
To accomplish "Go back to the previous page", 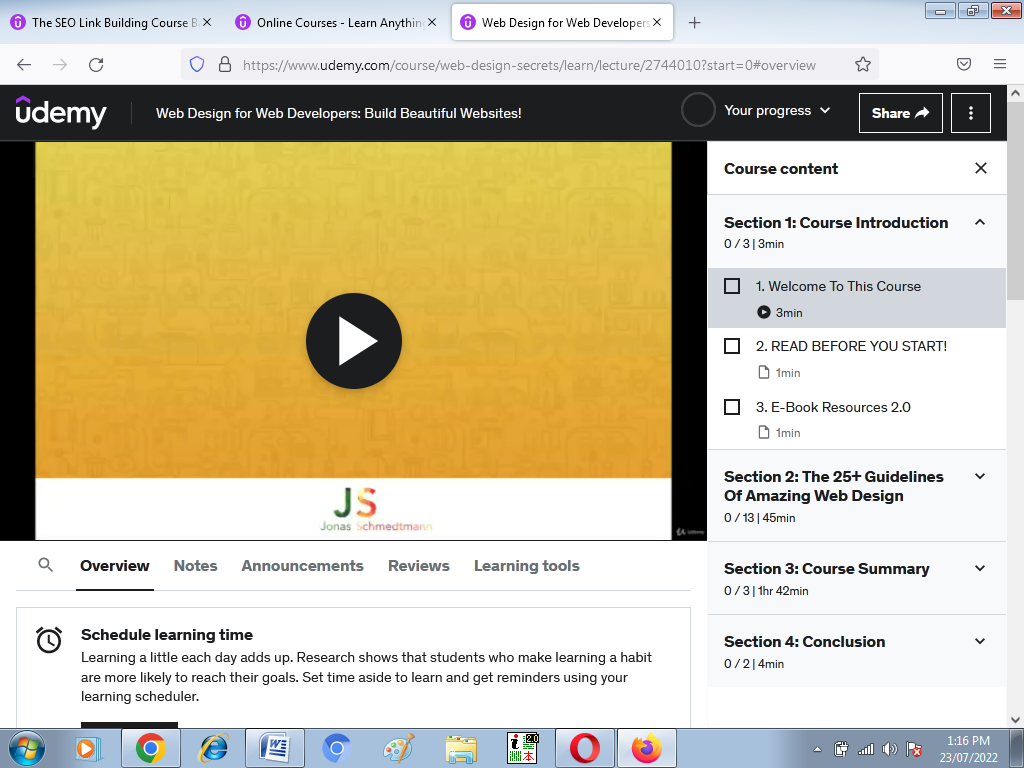I will 24,65.
